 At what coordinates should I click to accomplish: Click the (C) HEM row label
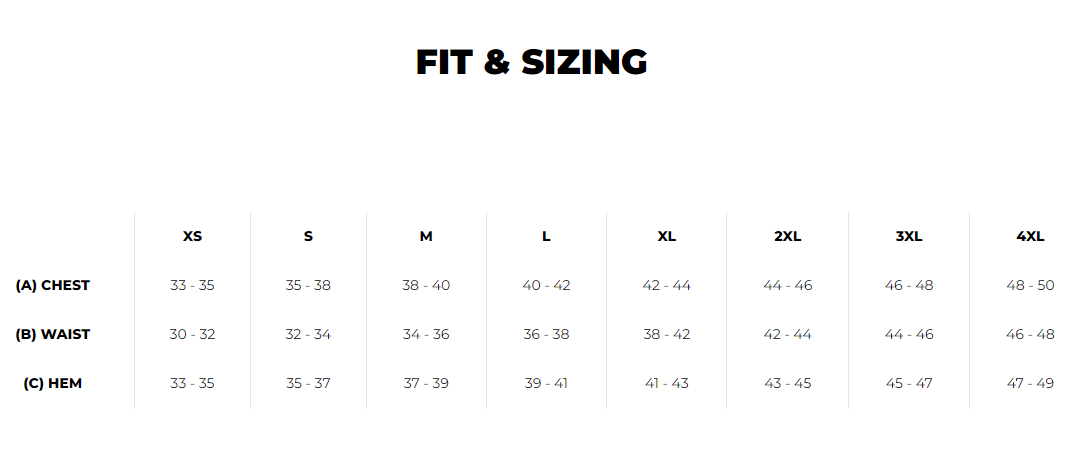pos(53,383)
